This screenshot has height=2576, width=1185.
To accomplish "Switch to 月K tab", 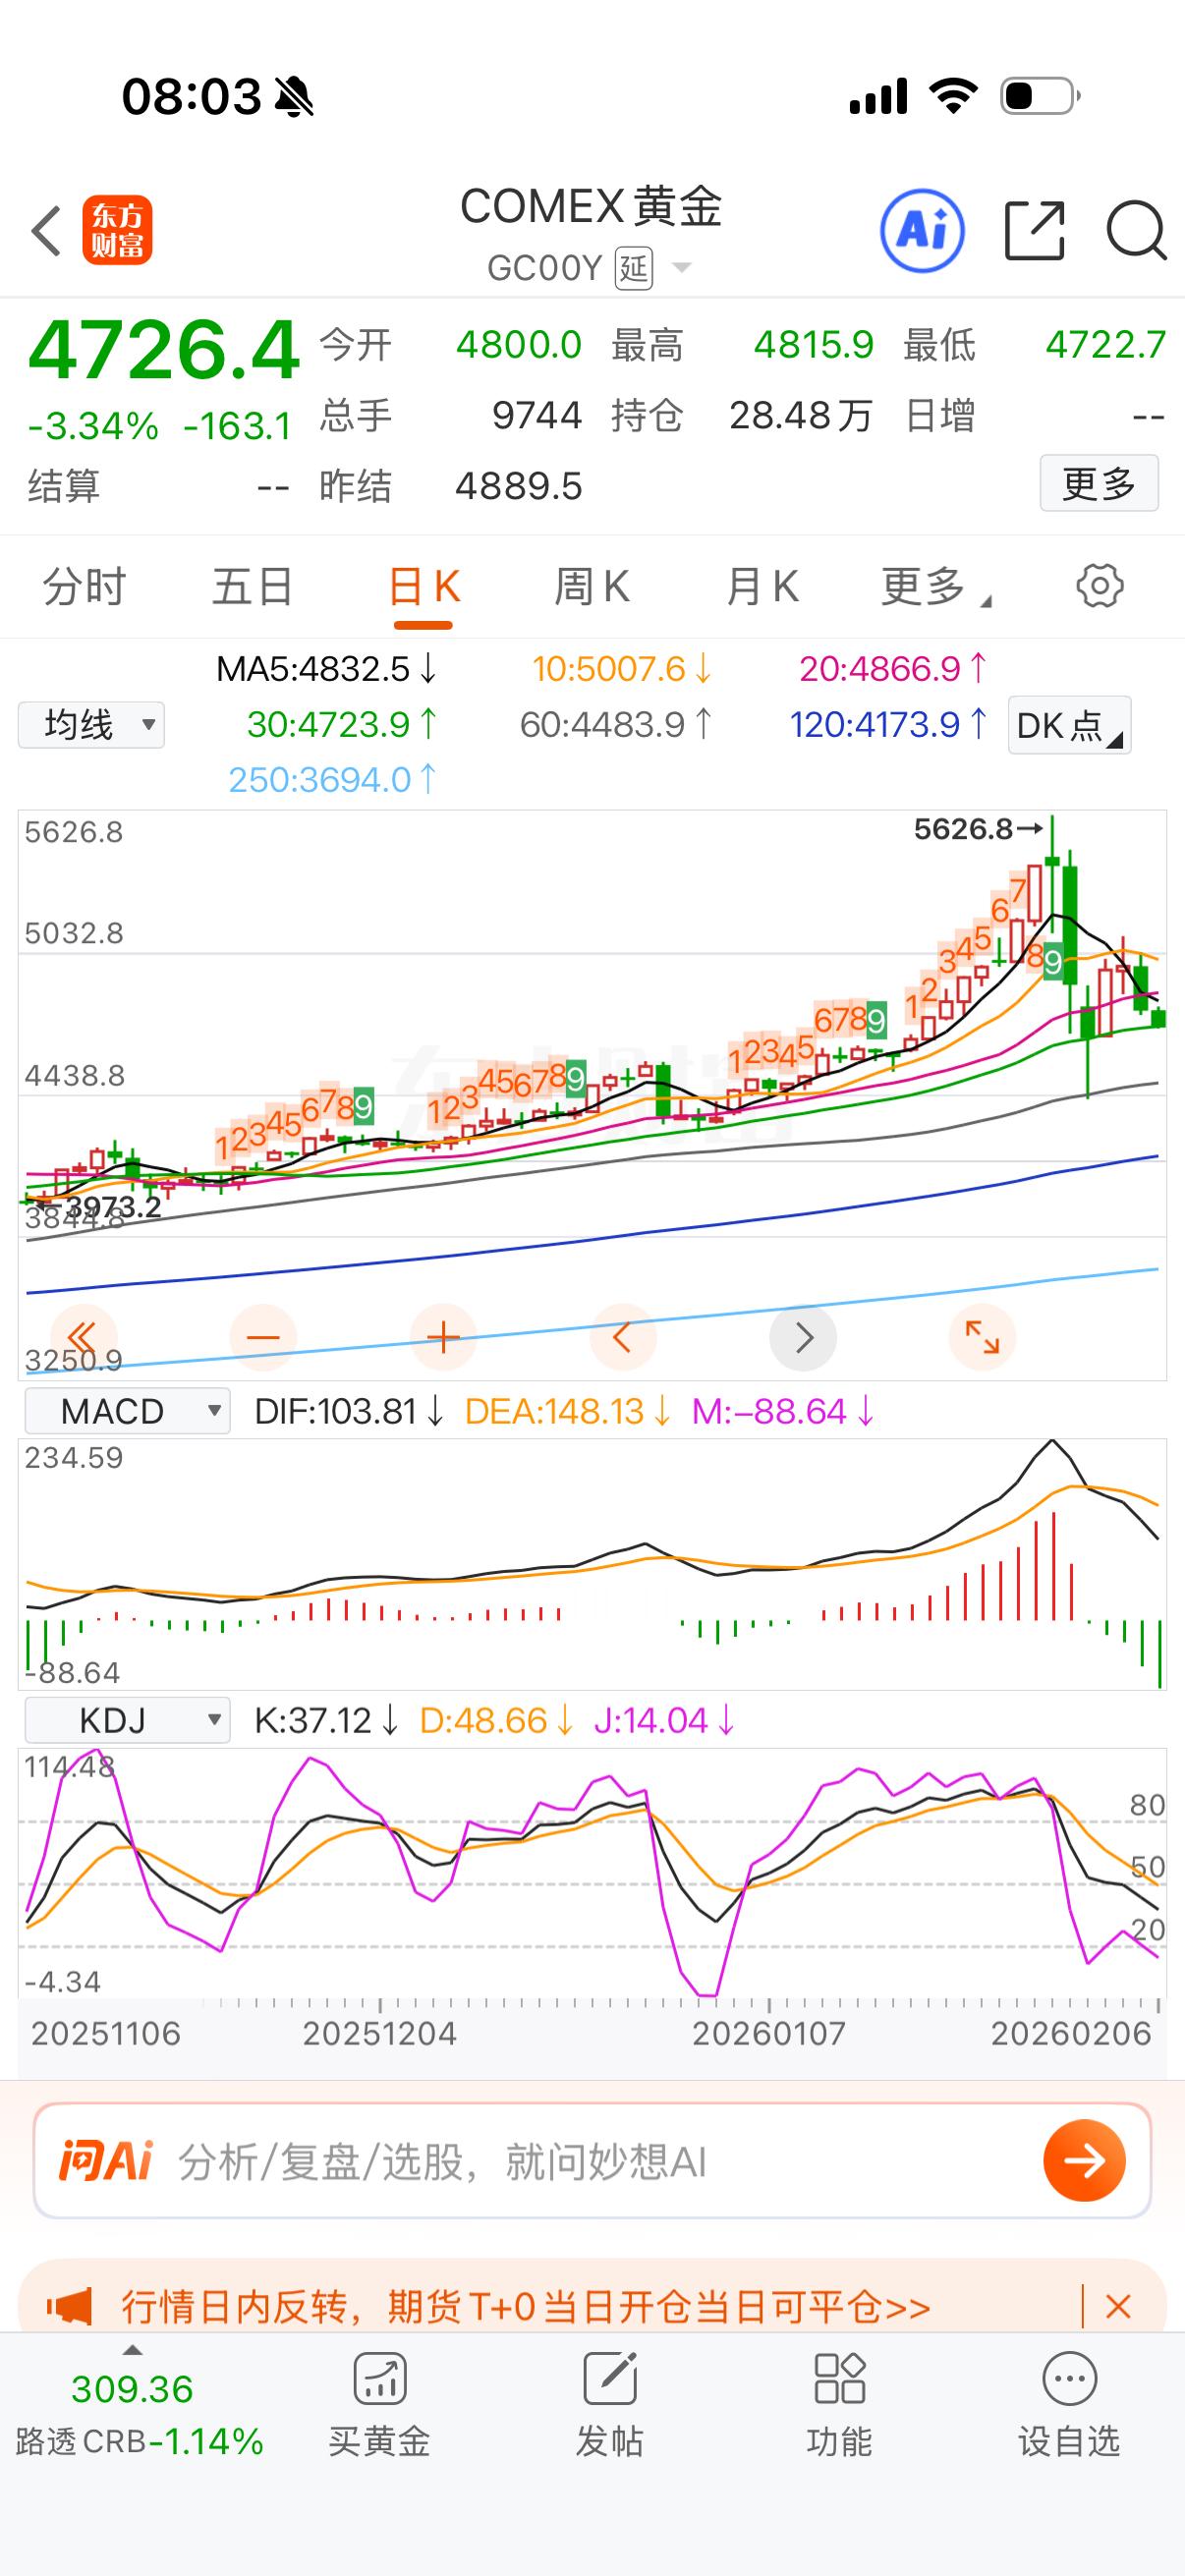I will coord(762,587).
